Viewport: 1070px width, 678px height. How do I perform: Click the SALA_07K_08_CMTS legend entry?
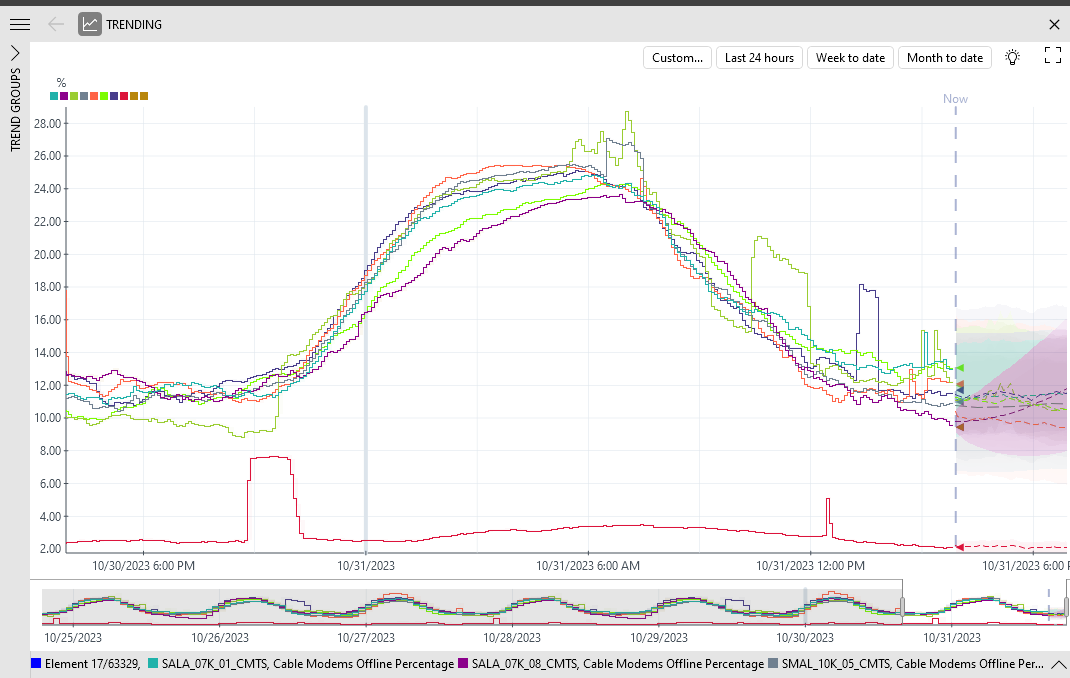pyautogui.click(x=611, y=664)
